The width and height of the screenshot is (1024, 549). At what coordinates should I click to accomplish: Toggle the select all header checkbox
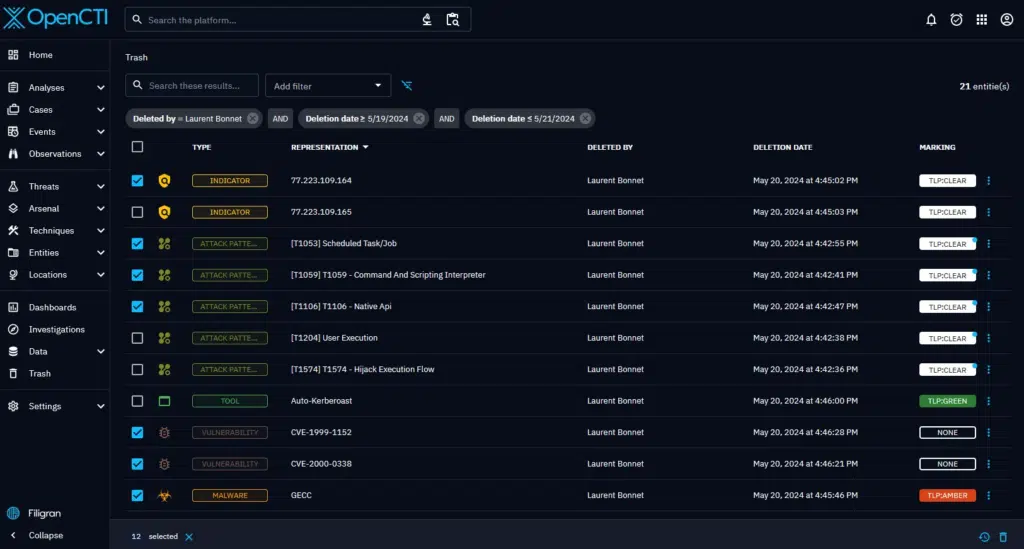point(137,147)
